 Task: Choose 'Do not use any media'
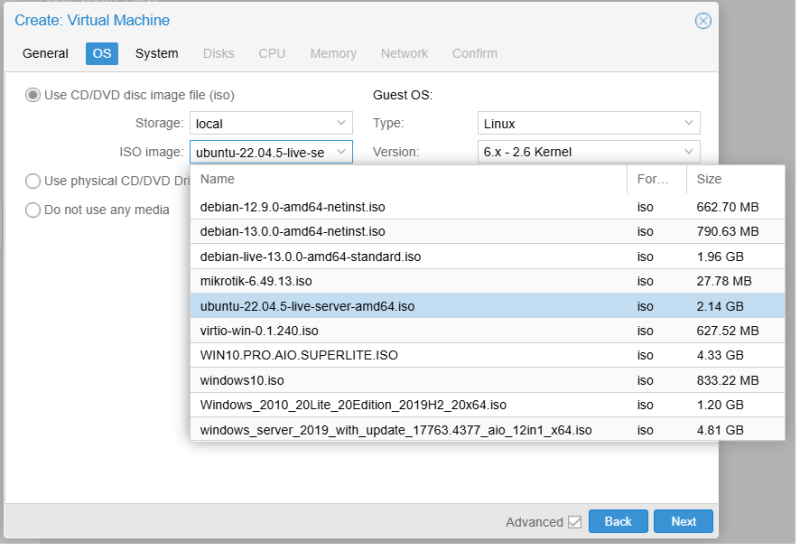coord(33,210)
